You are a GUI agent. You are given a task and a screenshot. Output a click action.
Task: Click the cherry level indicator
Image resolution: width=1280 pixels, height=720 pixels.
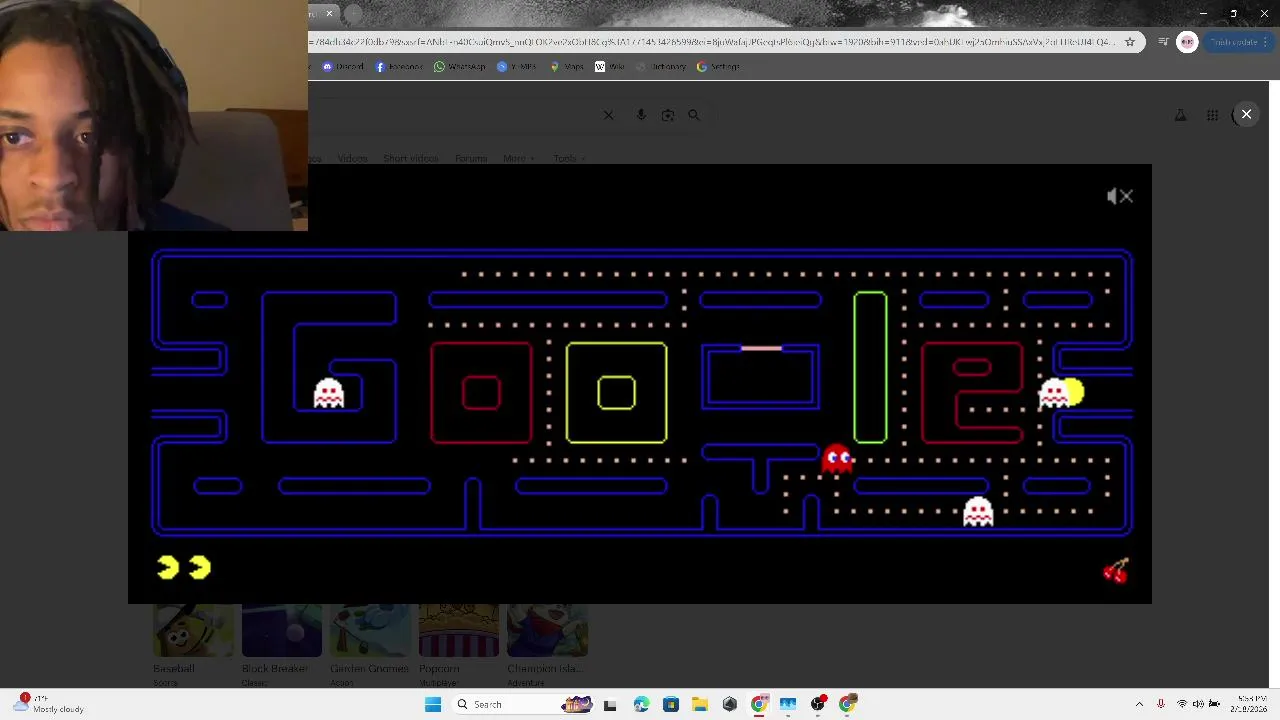[x=1116, y=570]
